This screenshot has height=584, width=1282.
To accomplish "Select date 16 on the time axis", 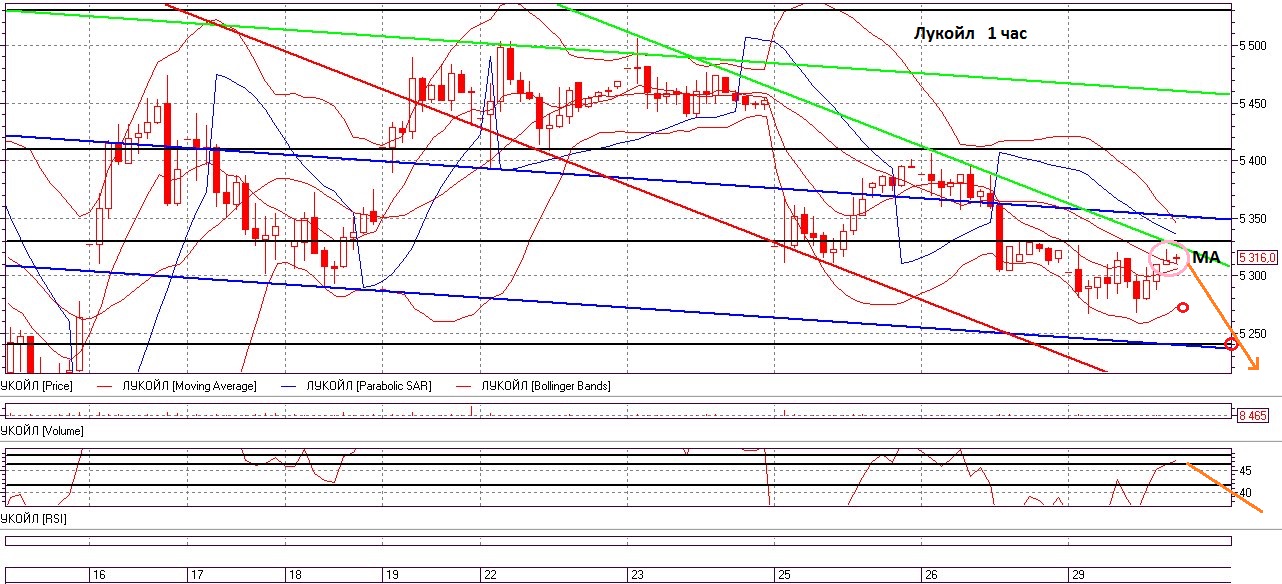I will point(99,576).
